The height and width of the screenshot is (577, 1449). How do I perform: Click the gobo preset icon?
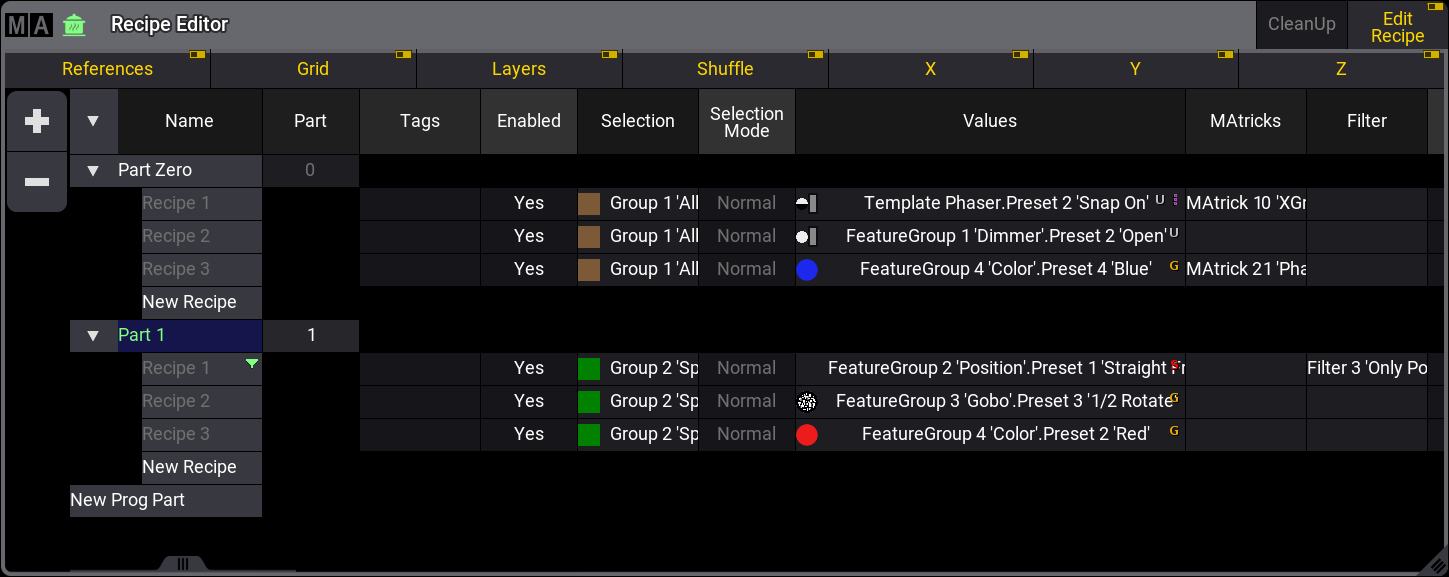click(807, 401)
